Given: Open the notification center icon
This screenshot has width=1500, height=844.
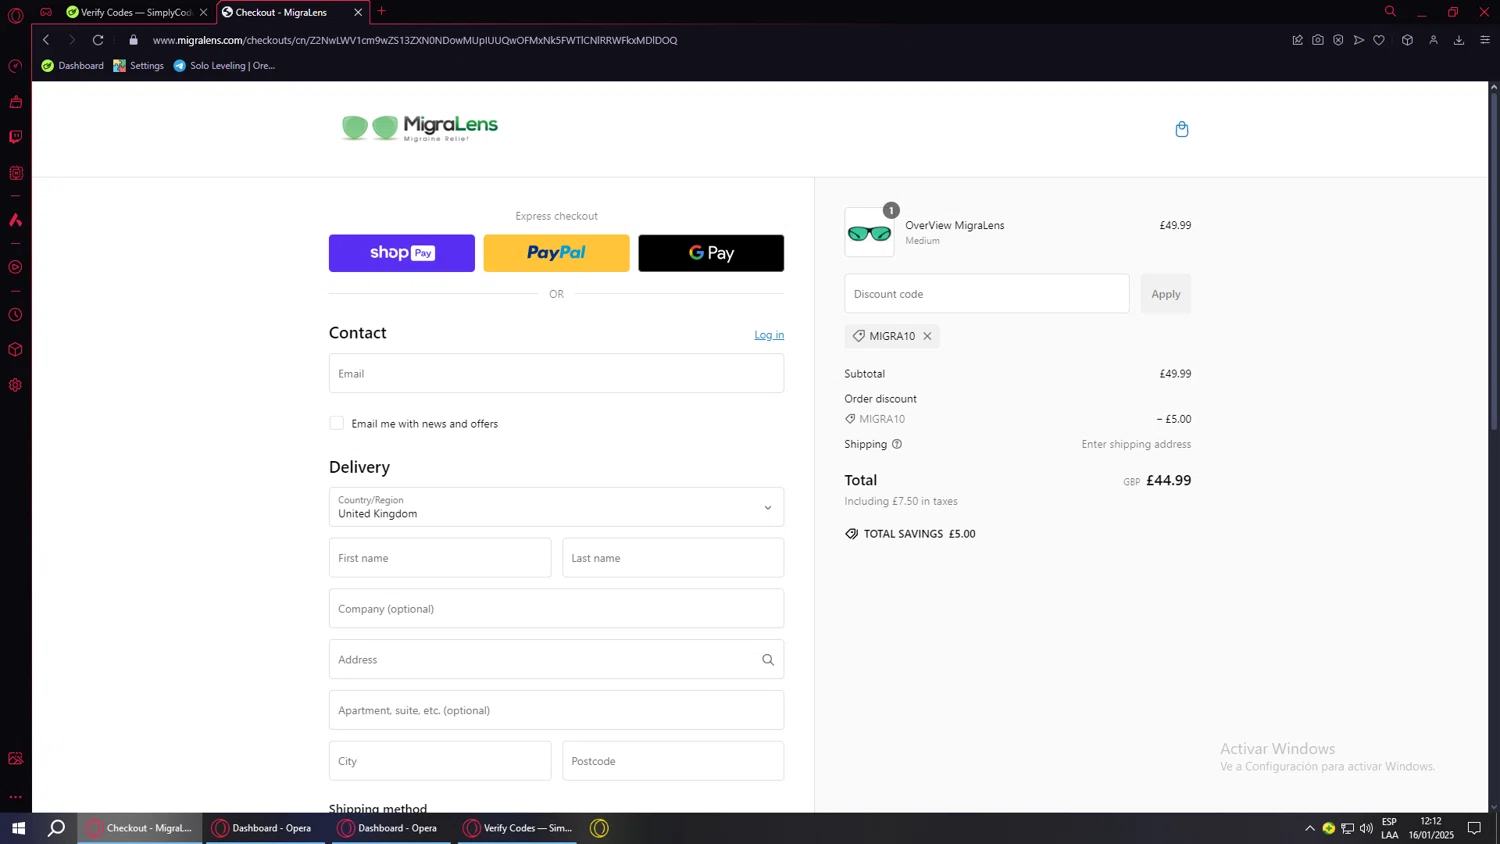Looking at the screenshot, I should pos(1474,828).
